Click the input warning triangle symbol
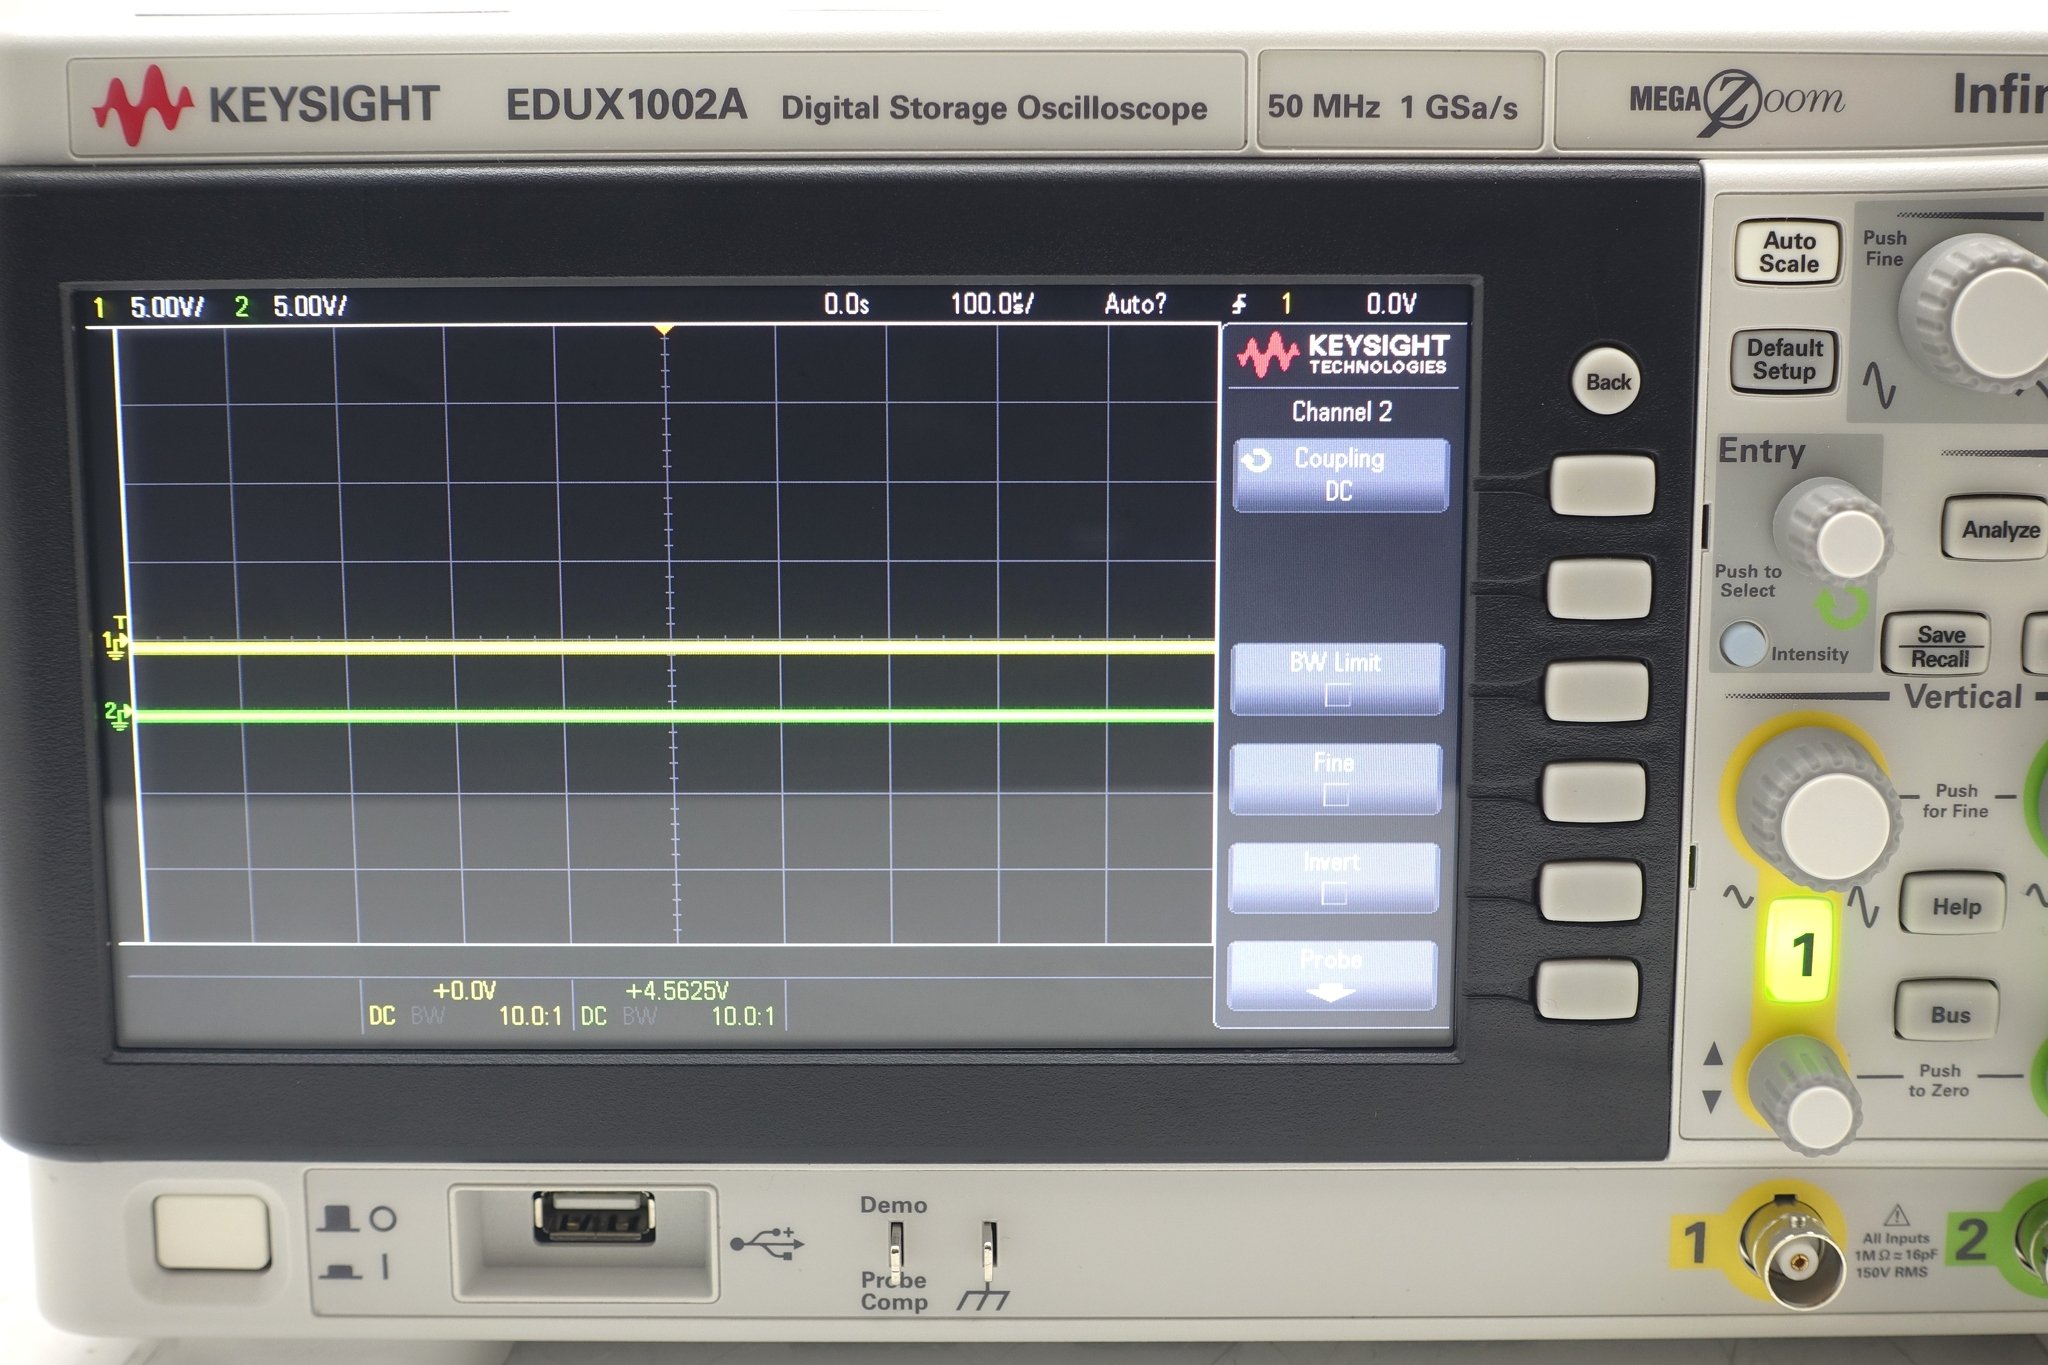Screen dimensions: 2048x1365 (x=1896, y=1217)
